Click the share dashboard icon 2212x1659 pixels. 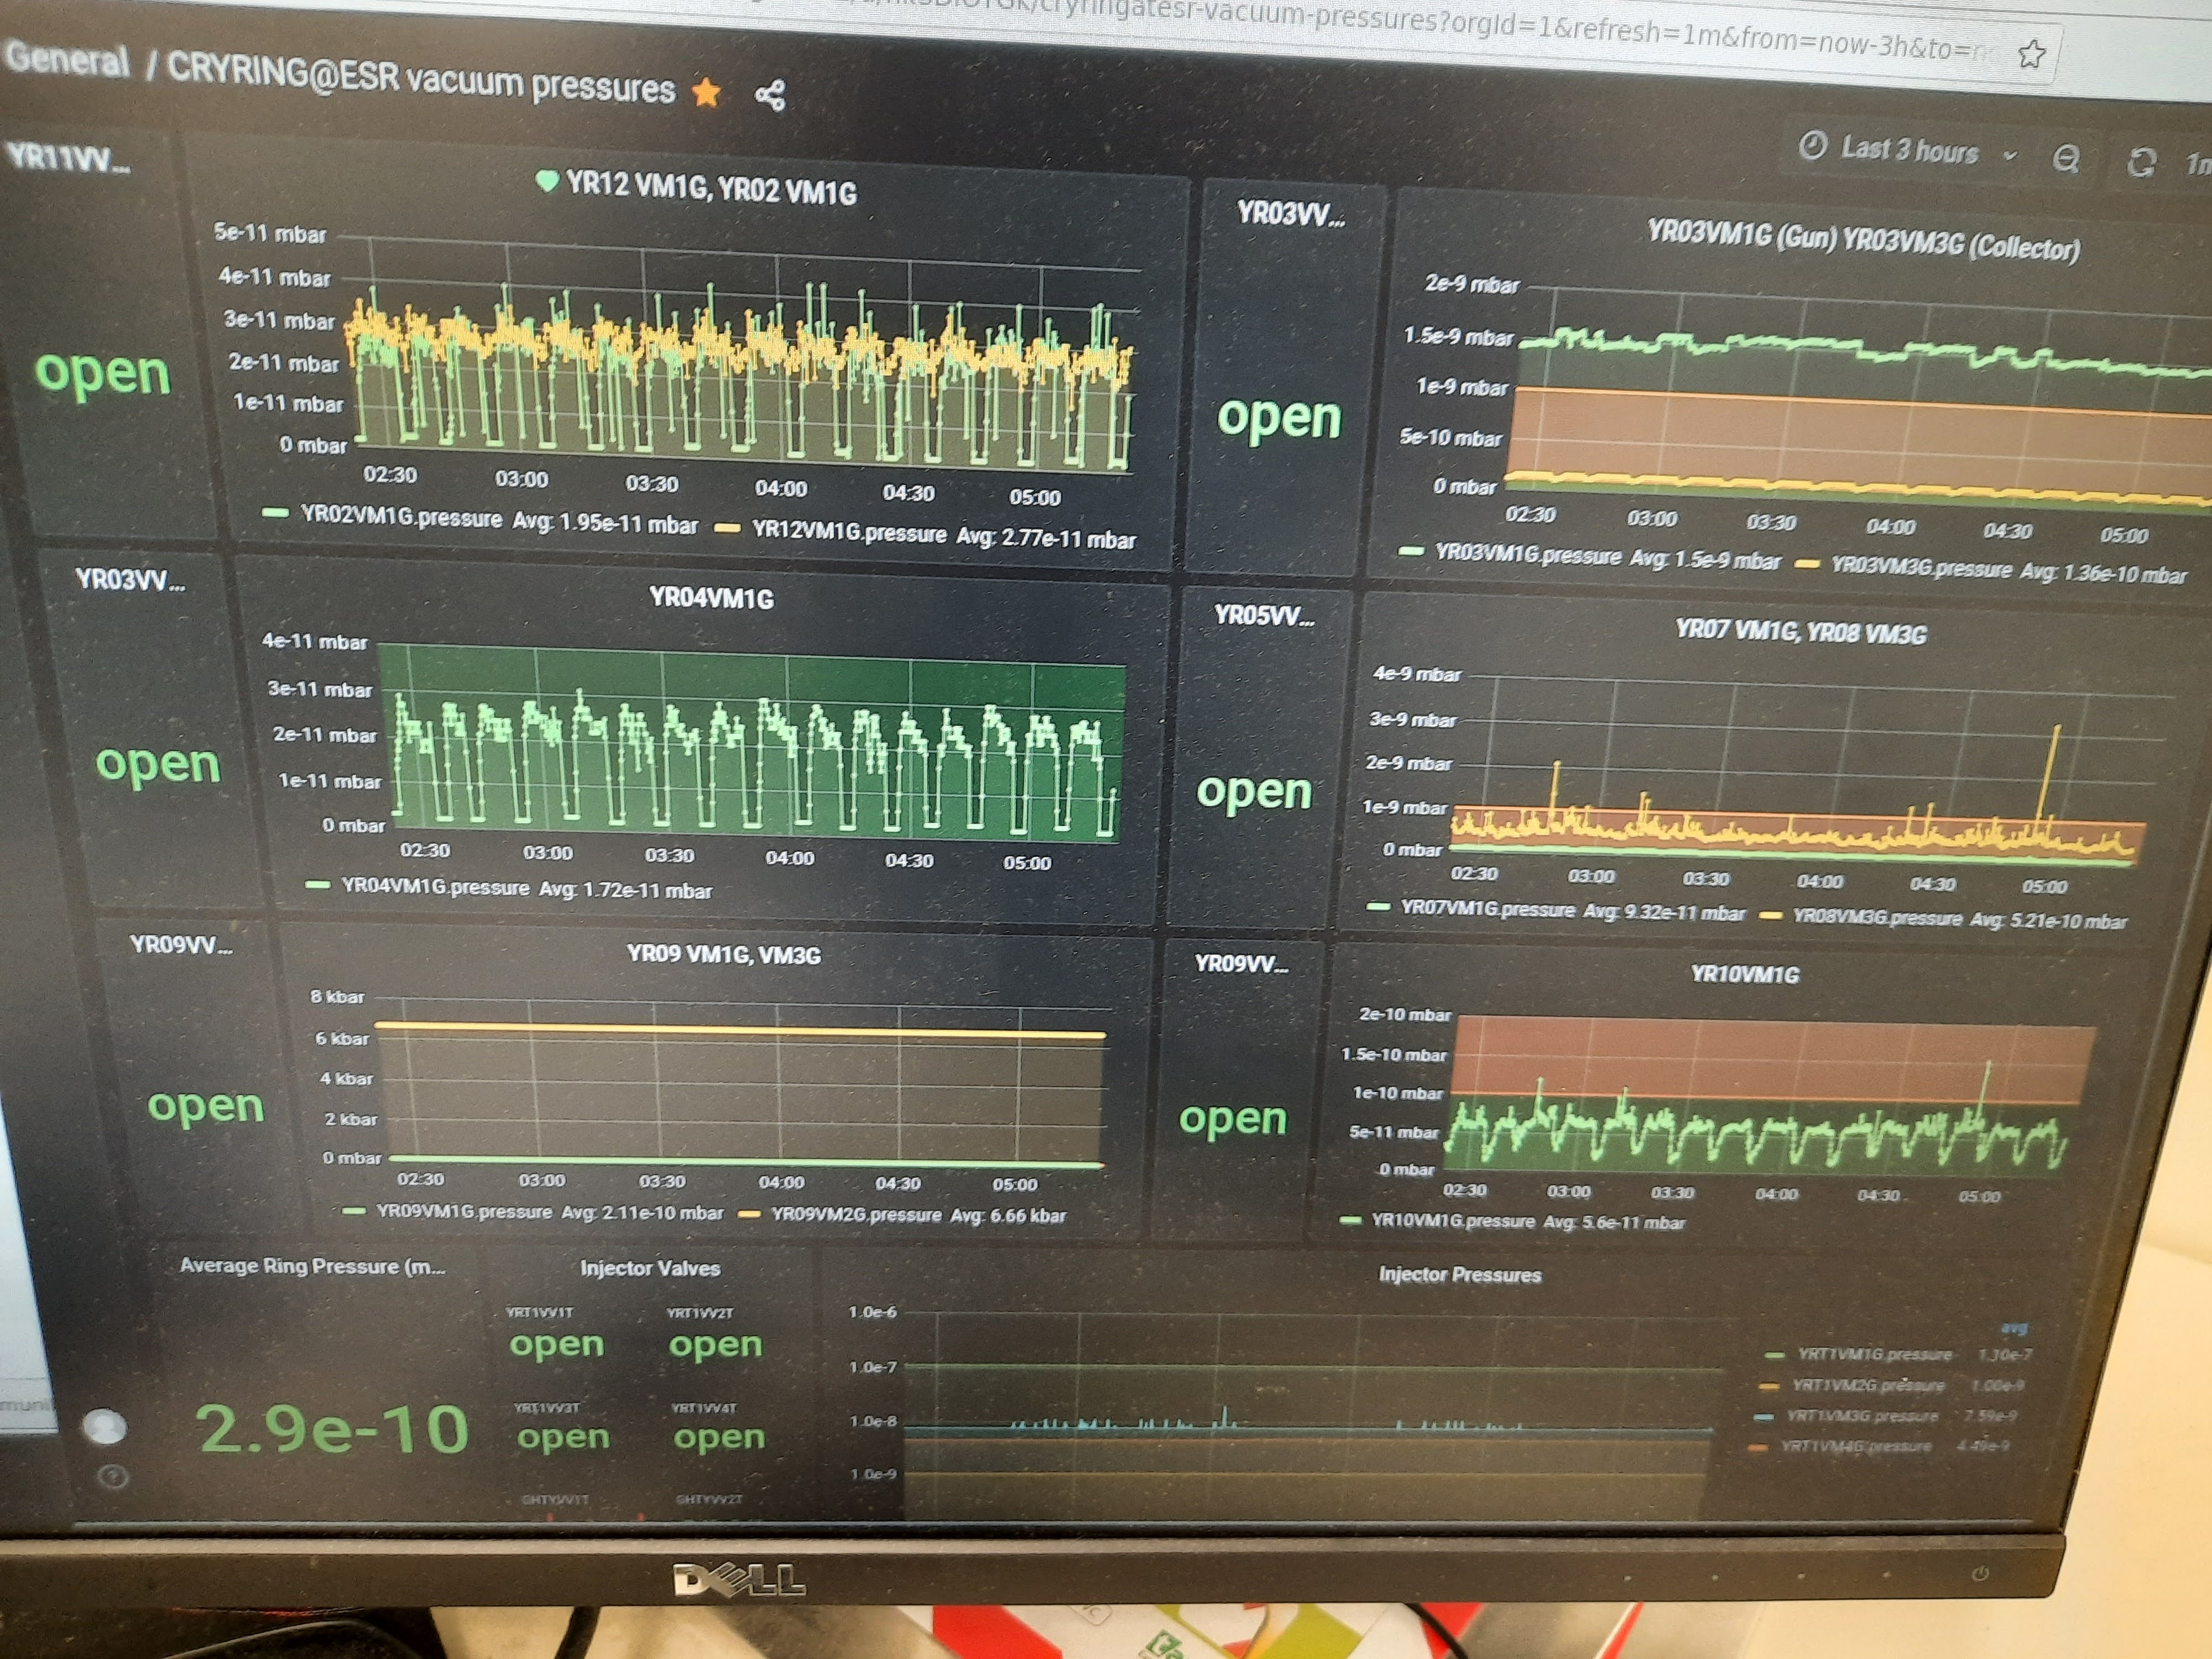pos(770,96)
